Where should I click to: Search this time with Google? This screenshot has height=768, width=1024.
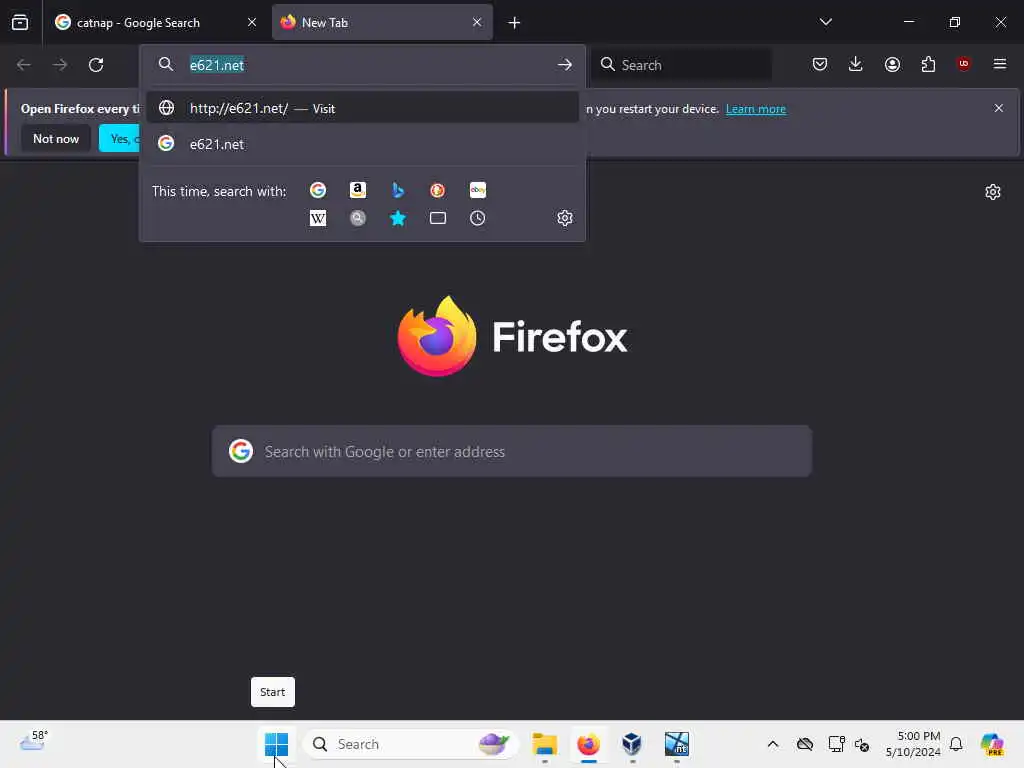318,190
